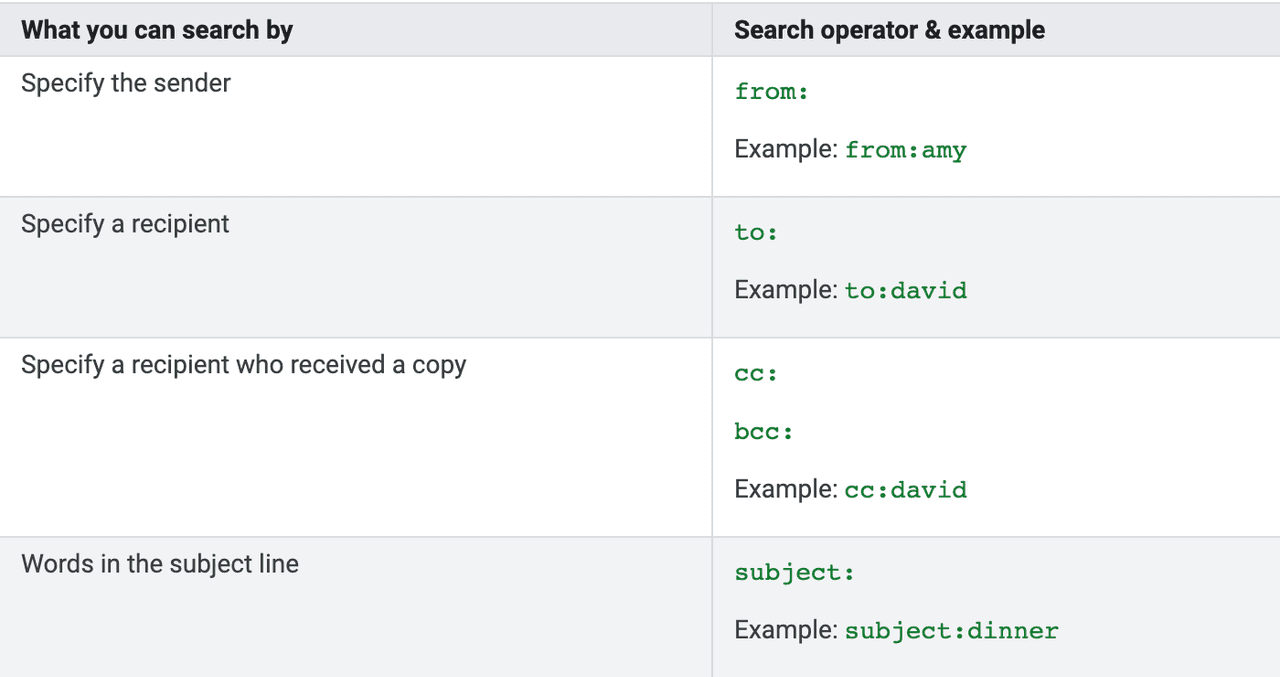Click the 'cc:david' example code

click(905, 490)
